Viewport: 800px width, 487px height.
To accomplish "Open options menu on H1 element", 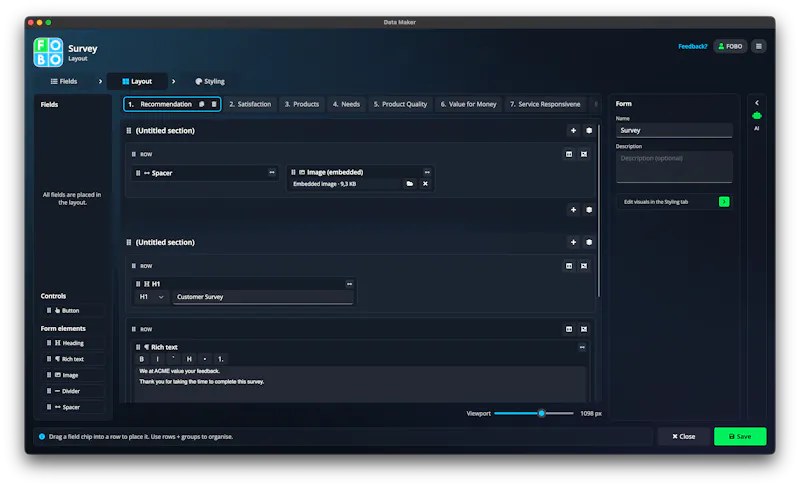I will [x=349, y=284].
